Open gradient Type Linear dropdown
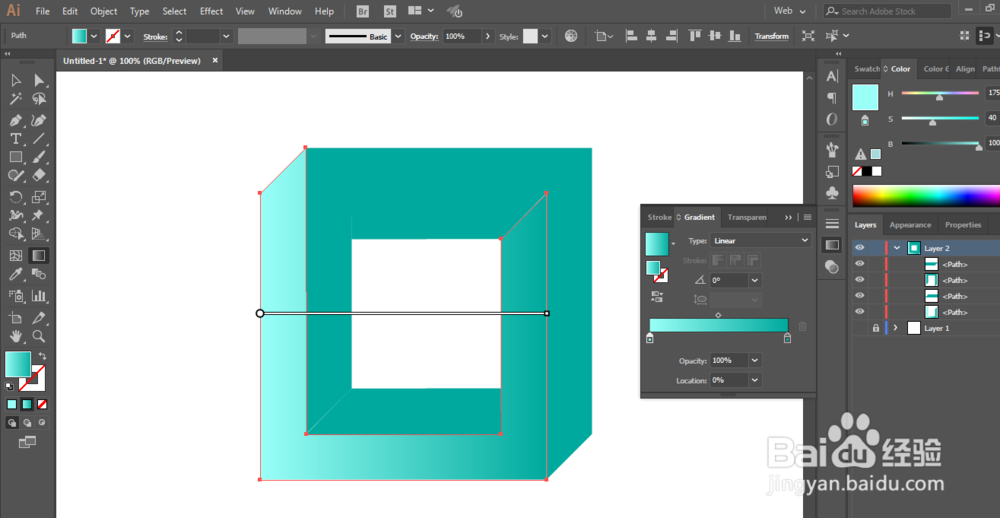Image resolution: width=1000 pixels, height=518 pixels. pyautogui.click(x=760, y=240)
